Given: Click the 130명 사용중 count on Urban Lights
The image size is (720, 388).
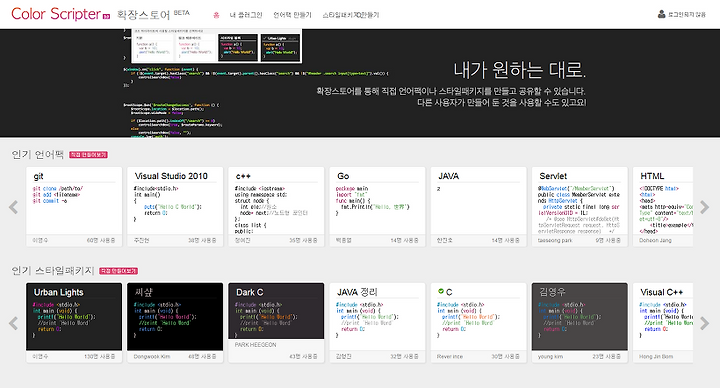Looking at the screenshot, I should click(100, 356).
